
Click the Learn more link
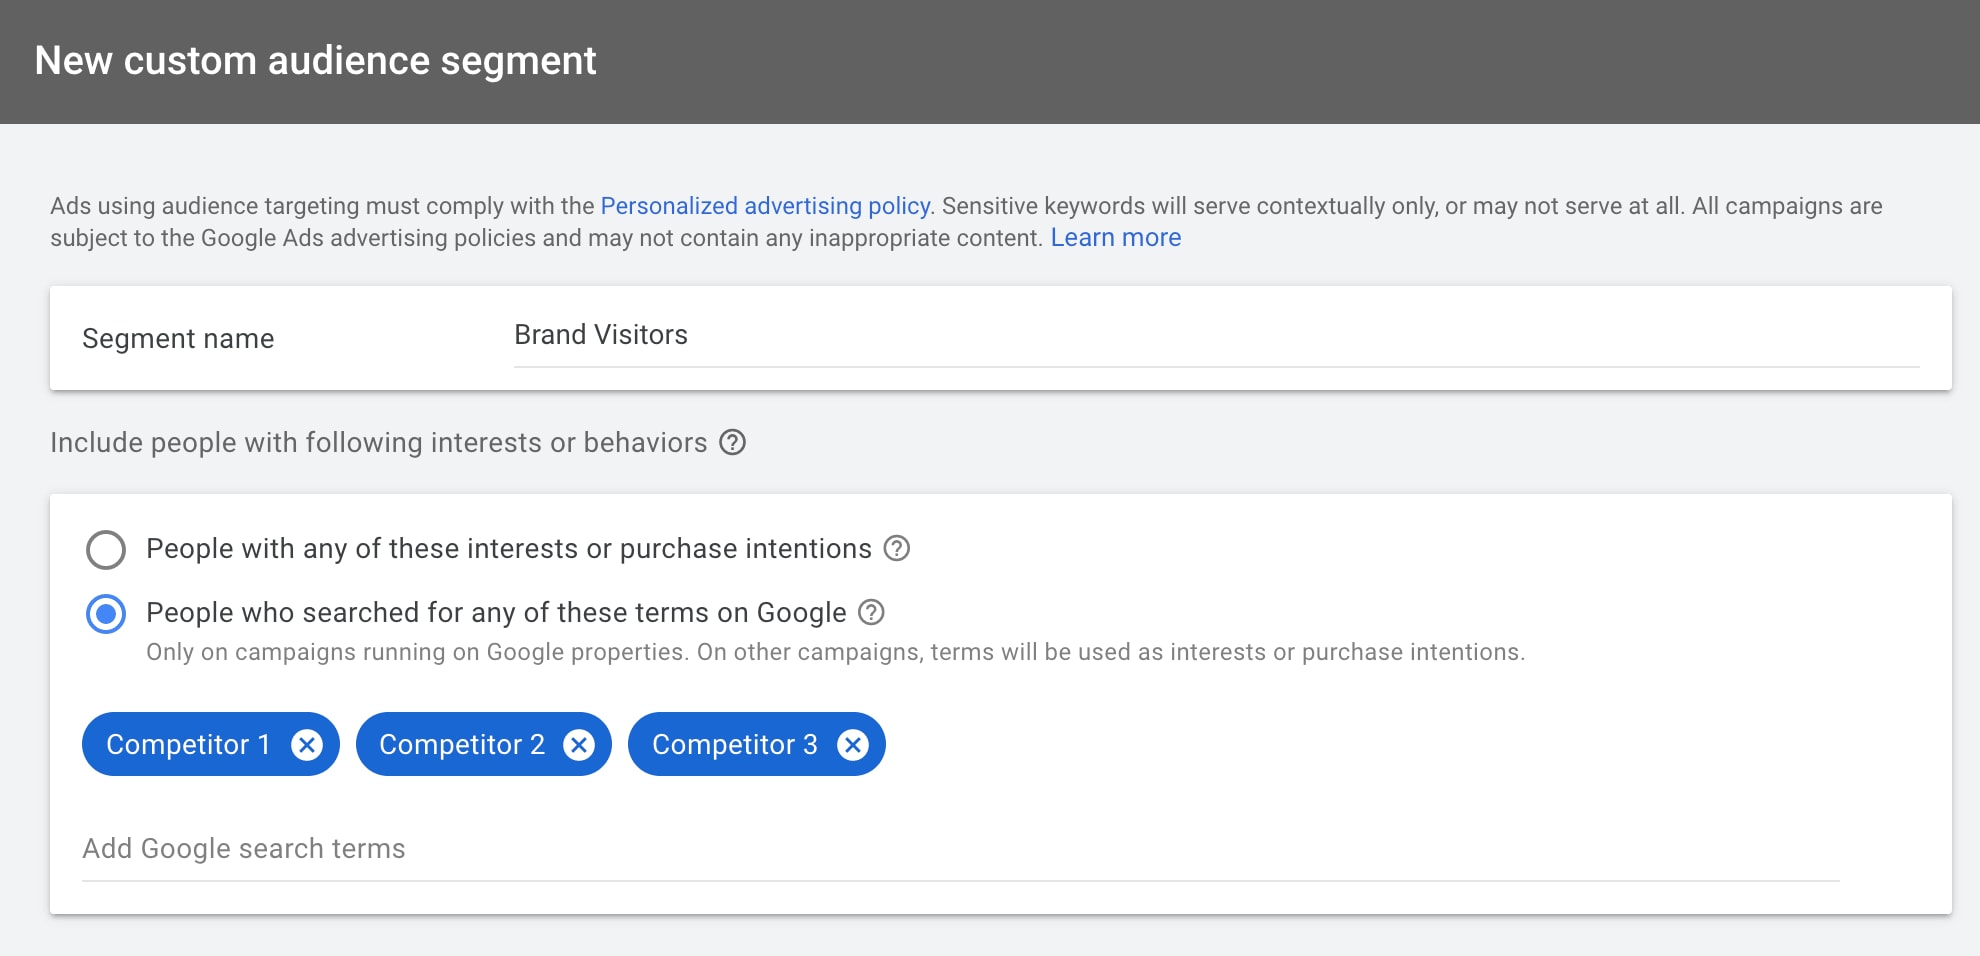click(1116, 238)
